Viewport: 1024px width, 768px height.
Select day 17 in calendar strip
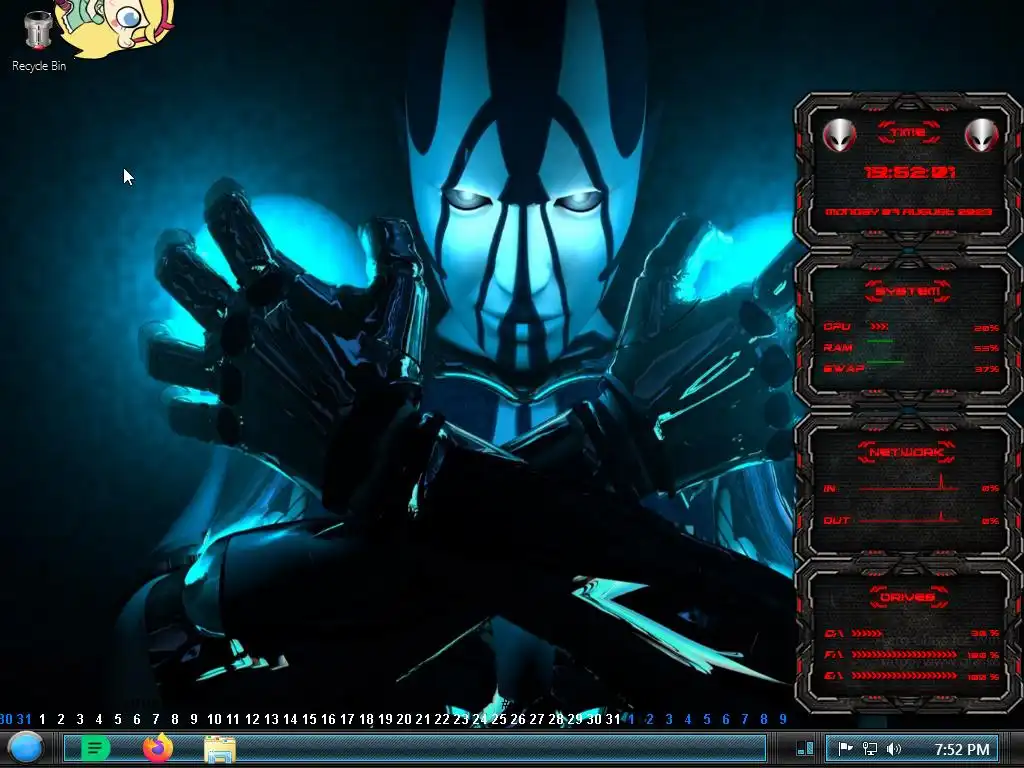point(347,719)
